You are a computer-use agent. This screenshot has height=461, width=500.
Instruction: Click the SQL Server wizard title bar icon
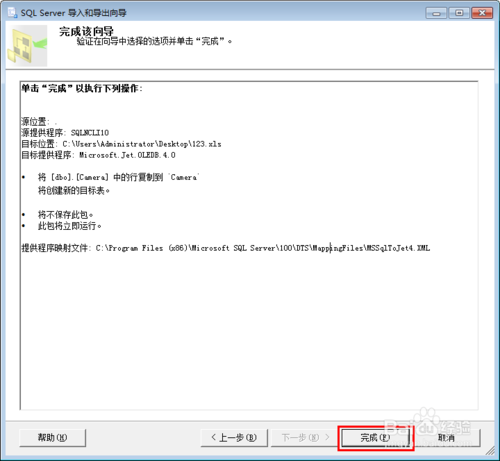pyautogui.click(x=13, y=12)
